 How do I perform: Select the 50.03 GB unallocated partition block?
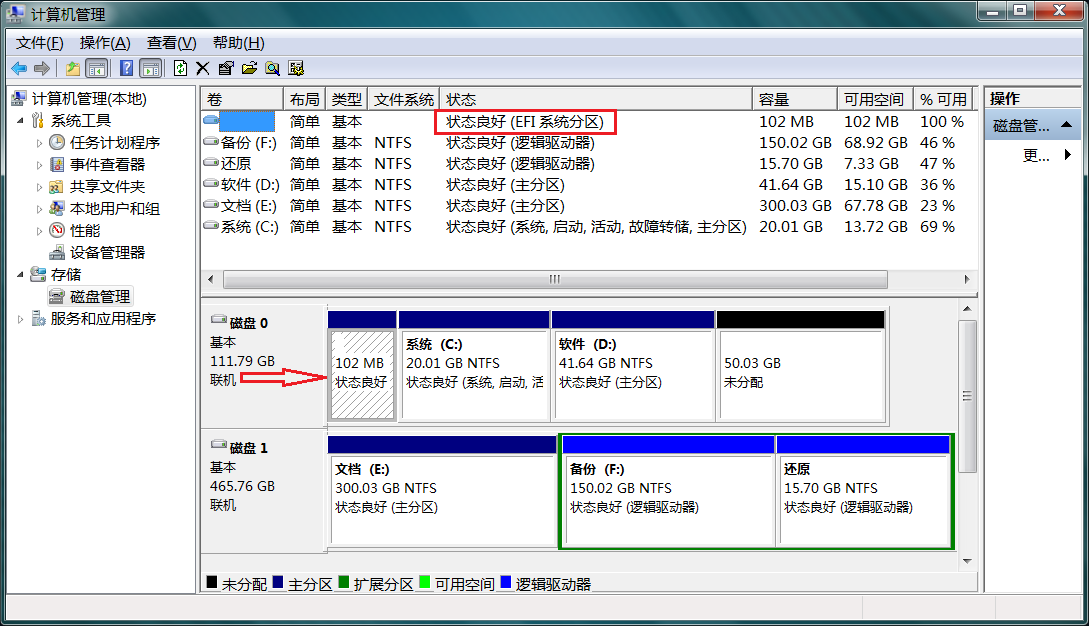click(x=800, y=373)
